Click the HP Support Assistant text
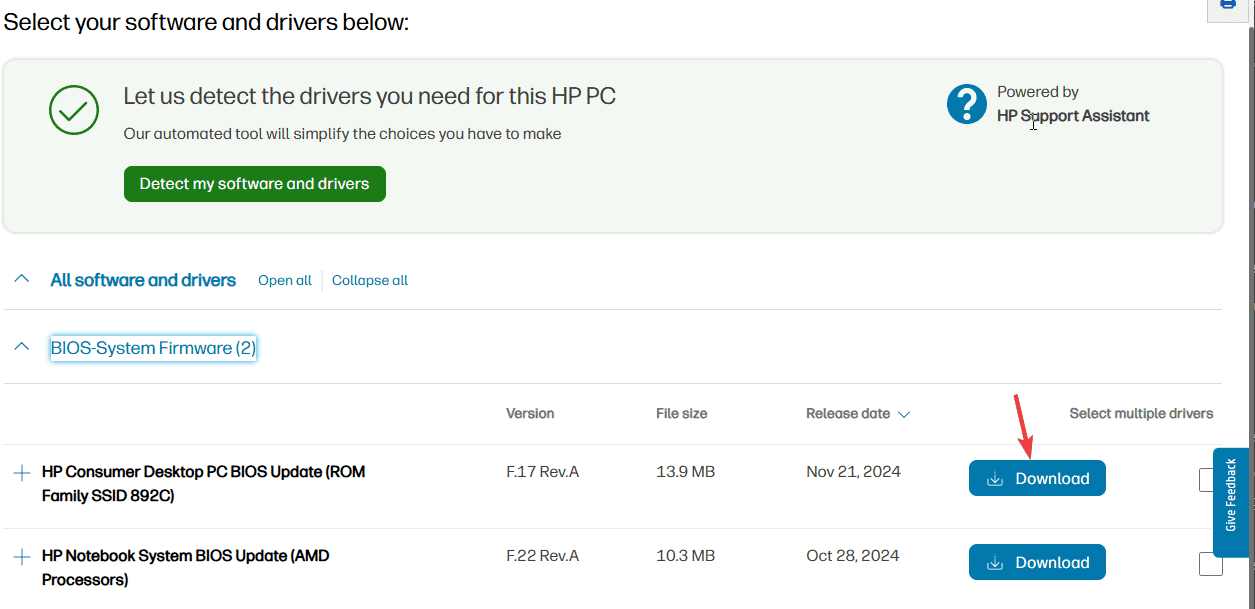 (1073, 116)
